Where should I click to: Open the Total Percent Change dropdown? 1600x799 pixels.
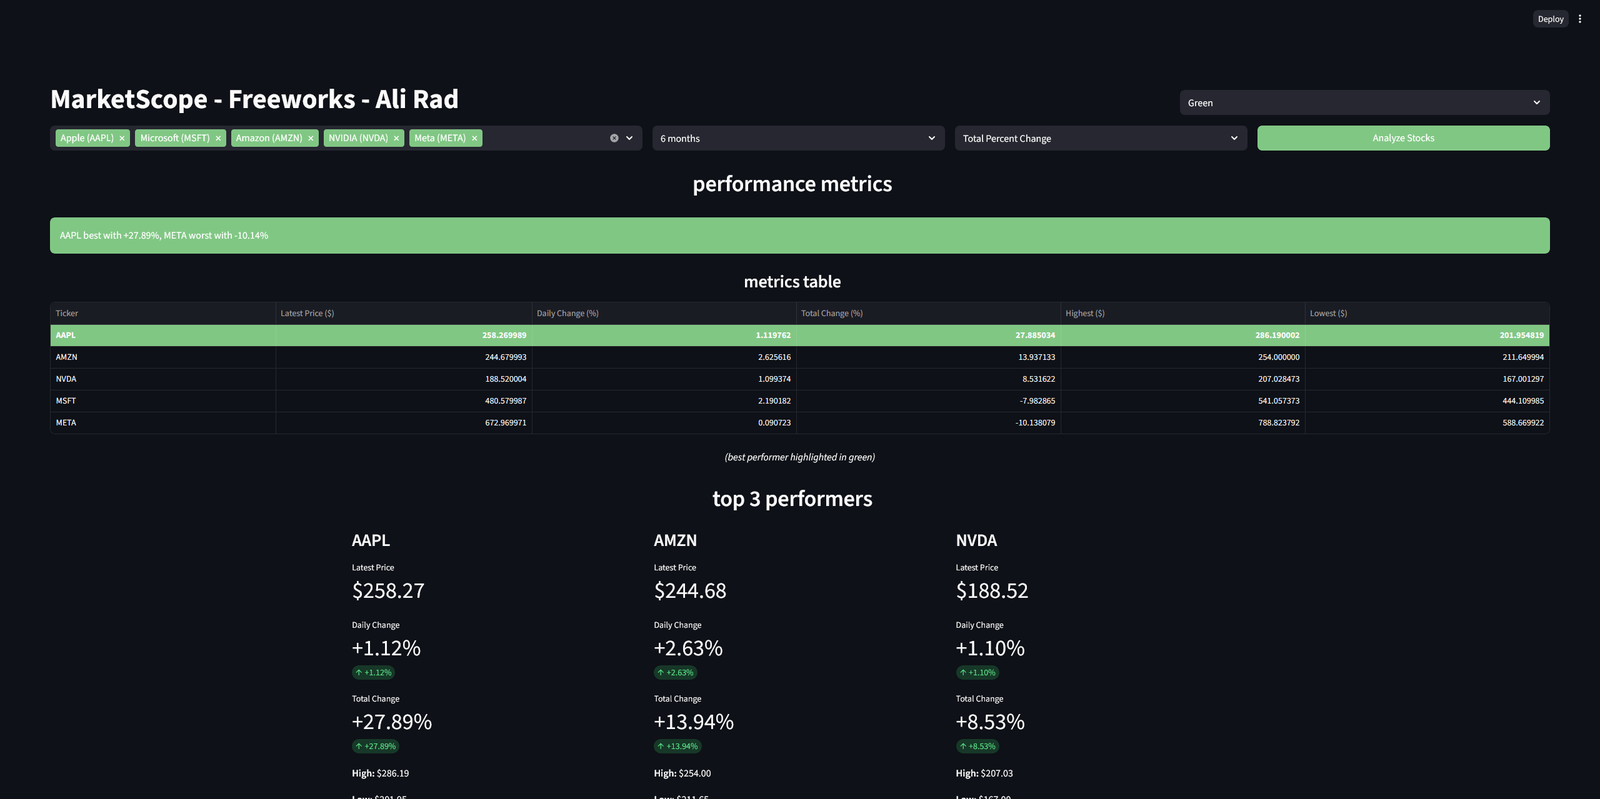tap(1100, 138)
